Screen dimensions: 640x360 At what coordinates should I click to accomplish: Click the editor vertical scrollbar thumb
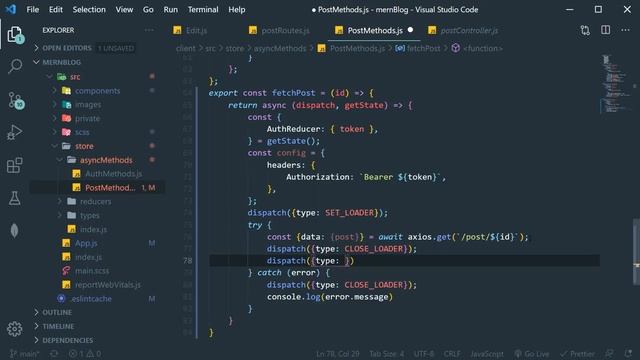636,251
